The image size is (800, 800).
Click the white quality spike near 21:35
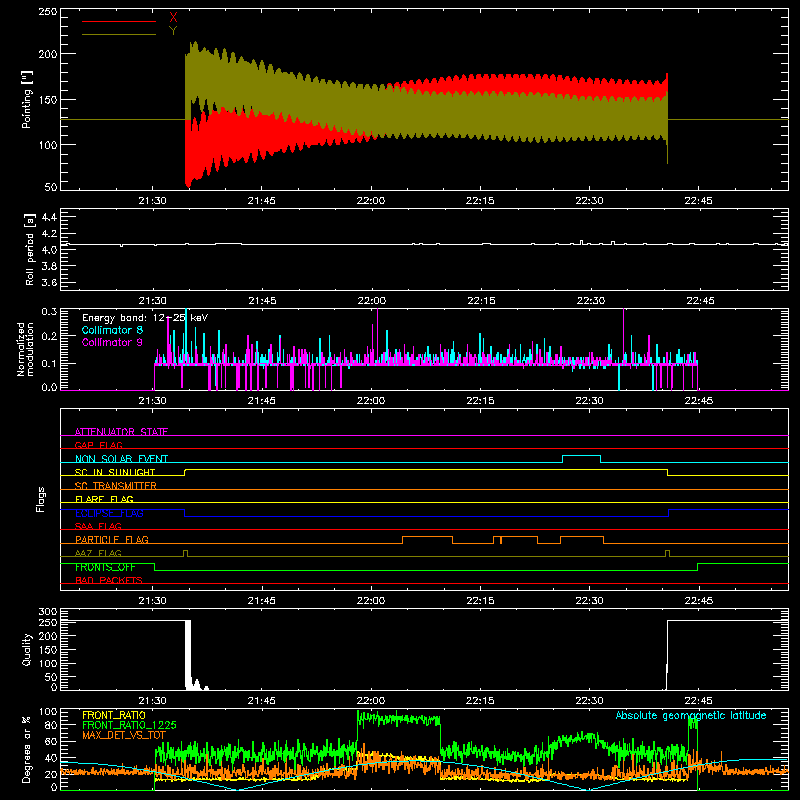[x=188, y=655]
